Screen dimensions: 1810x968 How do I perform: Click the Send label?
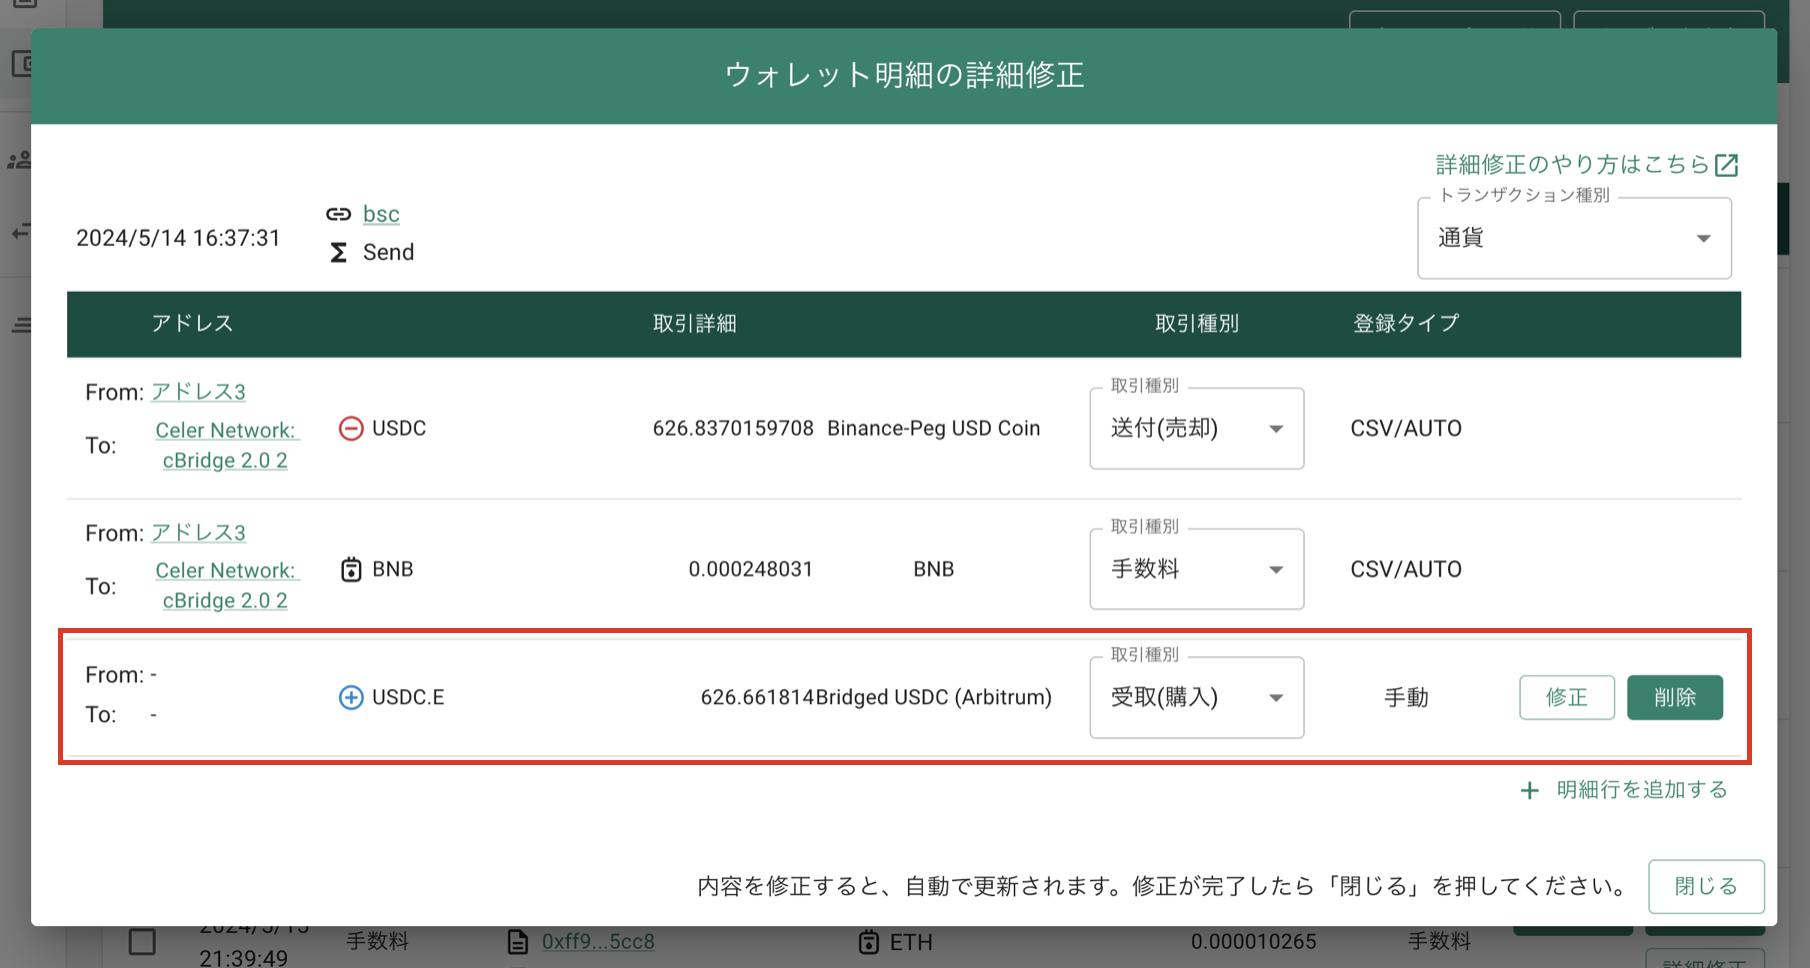(x=388, y=252)
